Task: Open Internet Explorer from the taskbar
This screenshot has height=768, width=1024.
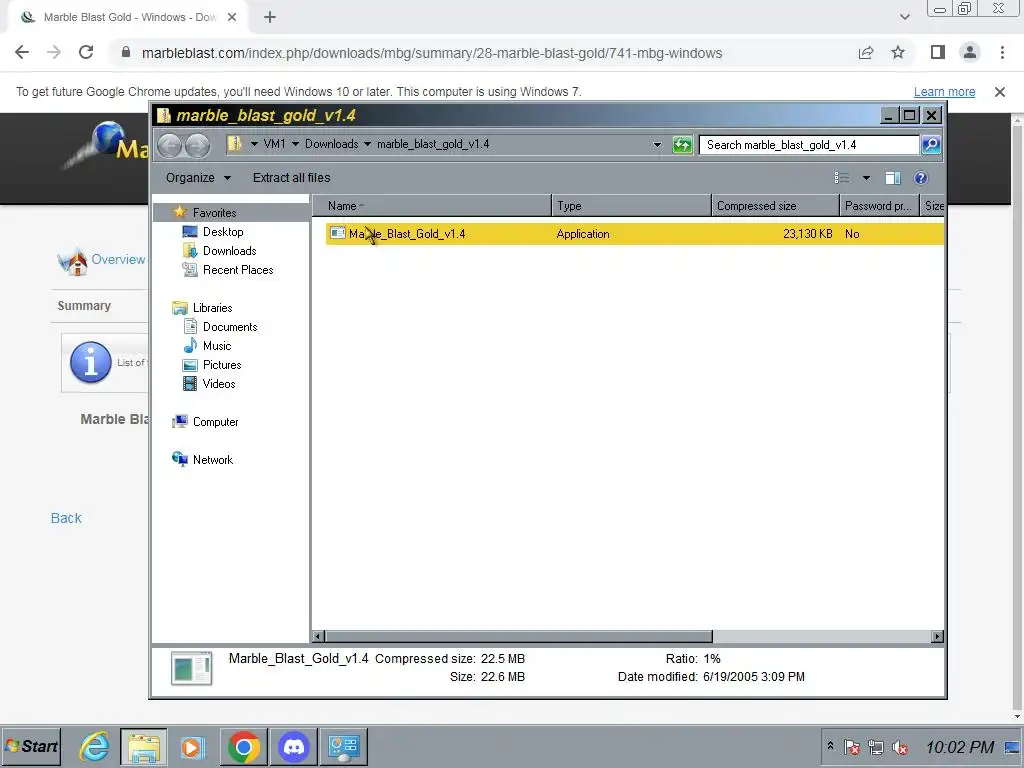Action: (95, 746)
